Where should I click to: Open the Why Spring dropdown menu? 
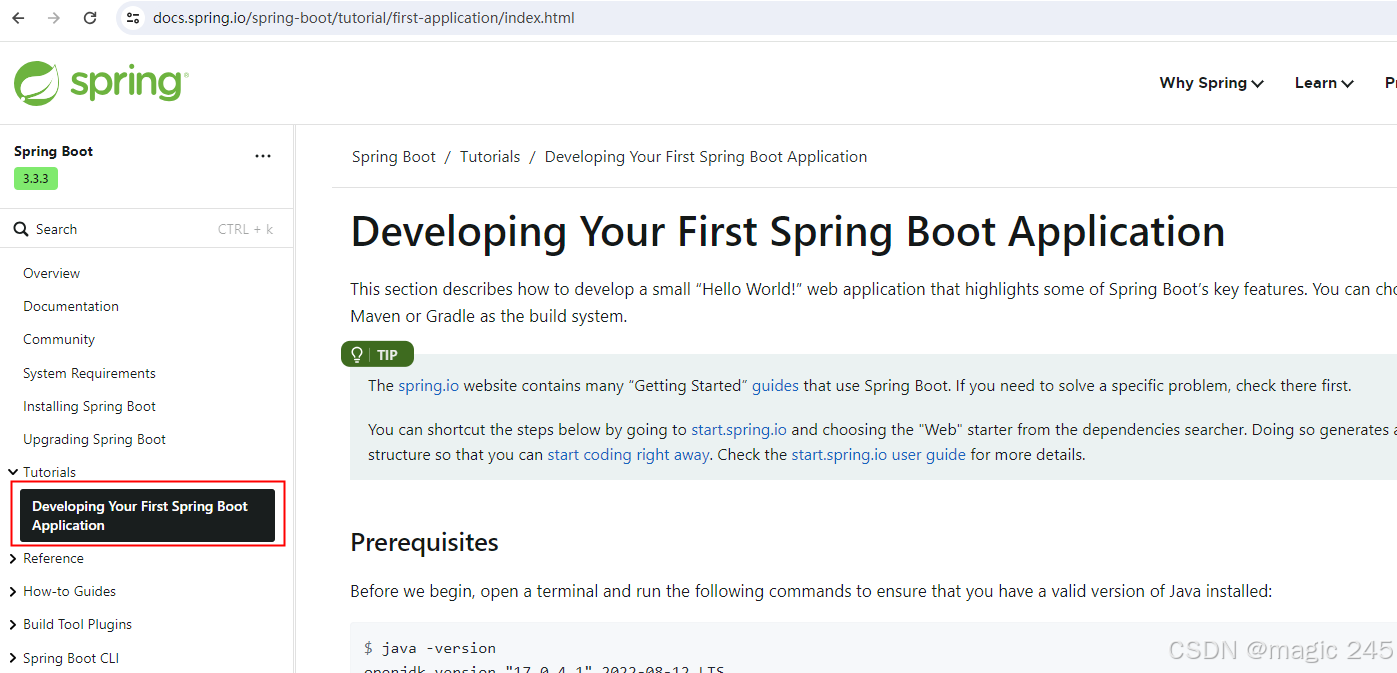1211,83
